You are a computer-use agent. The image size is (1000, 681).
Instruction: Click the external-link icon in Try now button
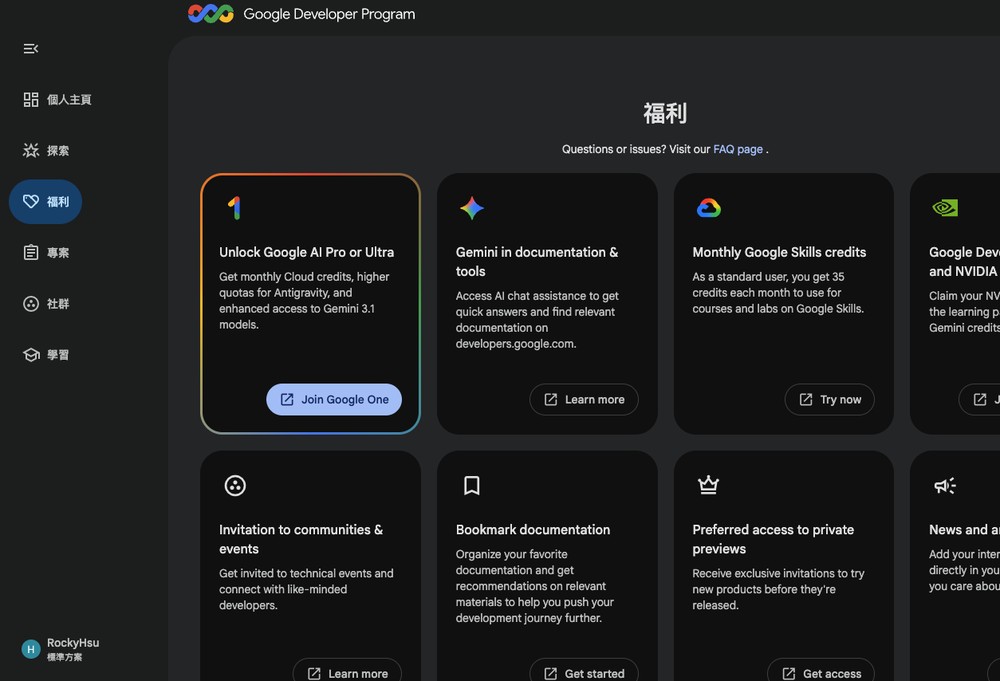point(806,399)
